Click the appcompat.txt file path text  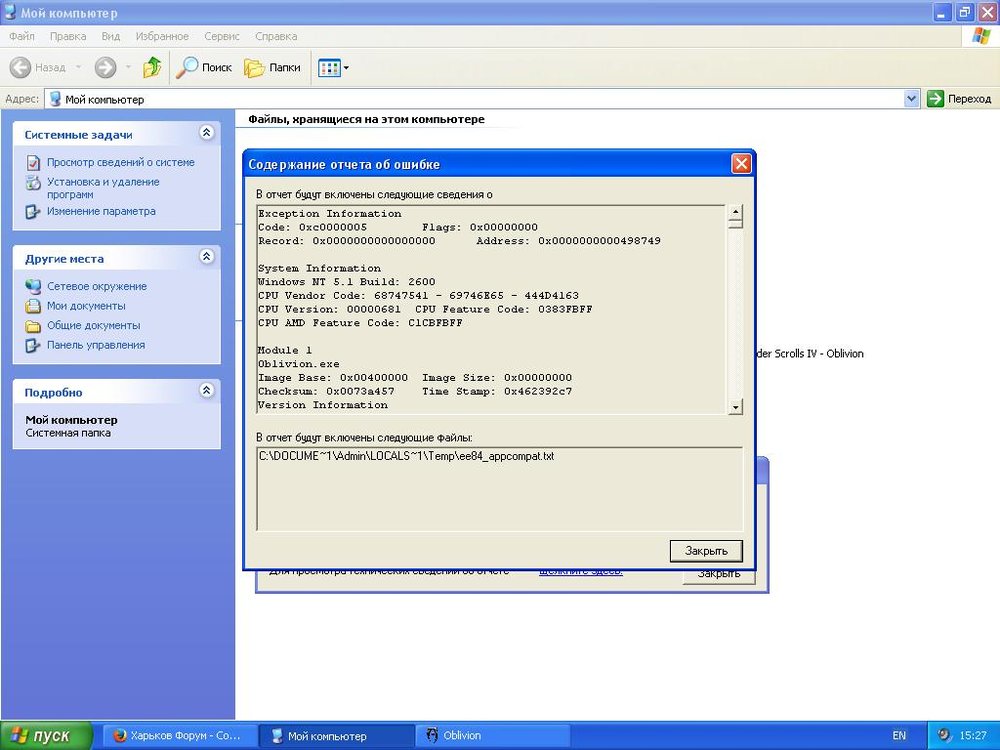coord(407,456)
